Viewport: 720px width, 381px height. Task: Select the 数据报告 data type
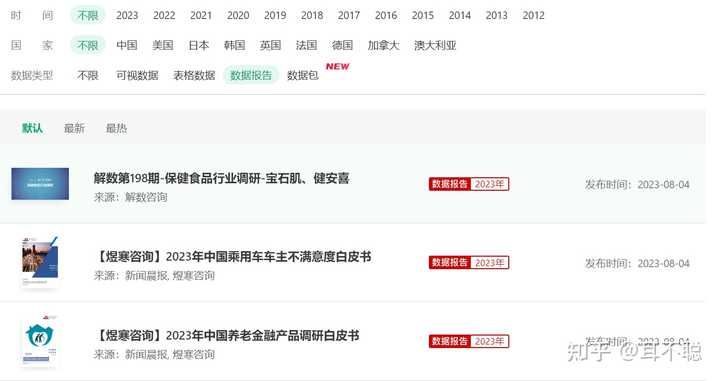pyautogui.click(x=251, y=75)
